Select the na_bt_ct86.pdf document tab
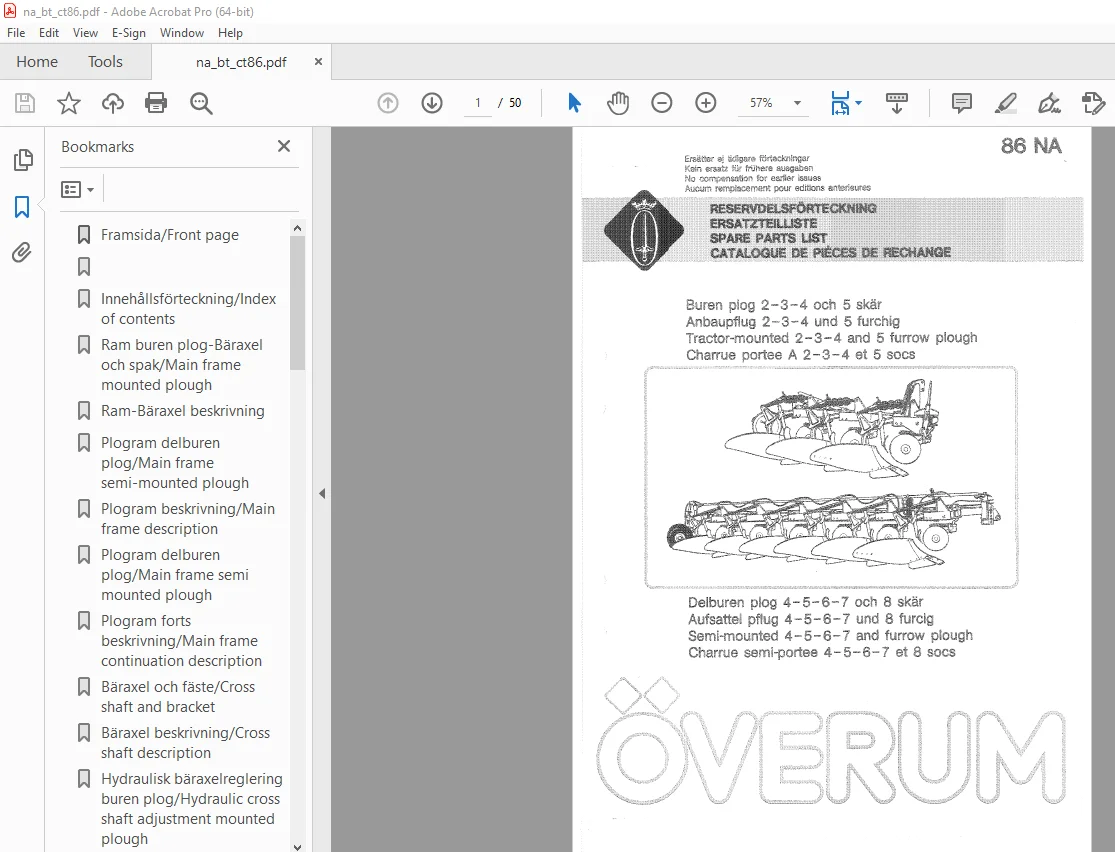Screen dimensions: 1115x852 (x=241, y=62)
